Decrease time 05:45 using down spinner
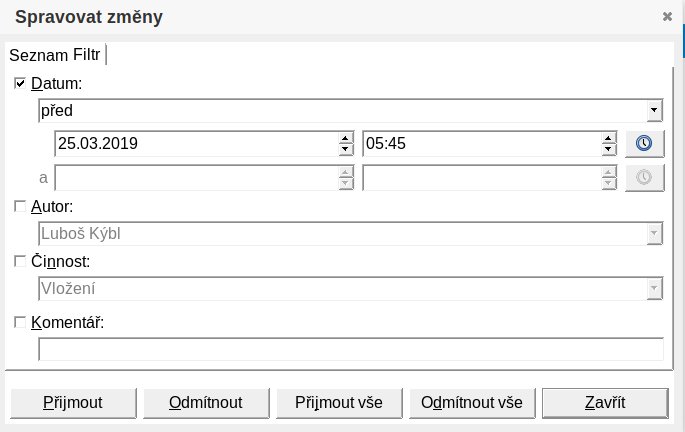The width and height of the screenshot is (685, 432). point(608,149)
